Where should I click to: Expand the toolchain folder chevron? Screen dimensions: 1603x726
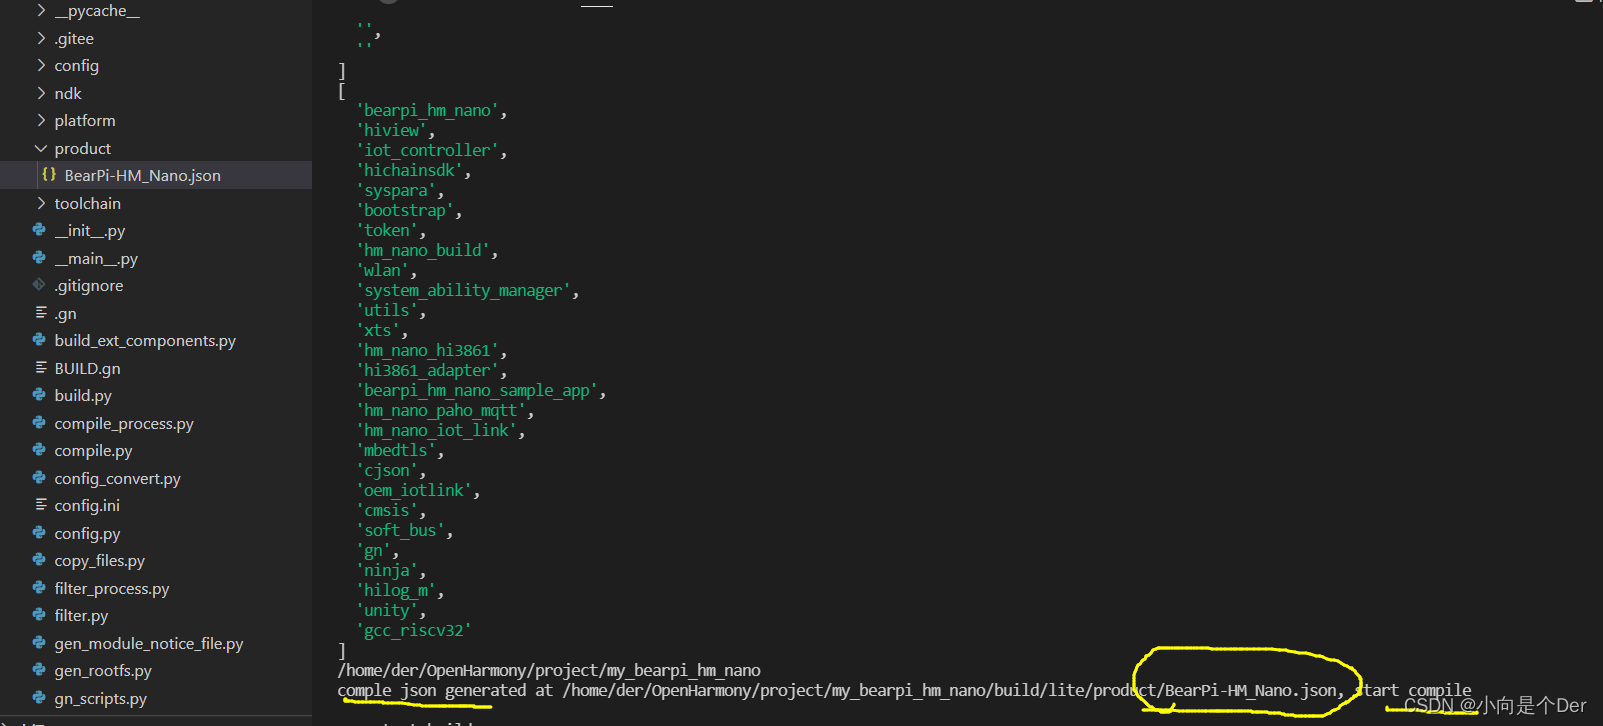click(x=41, y=203)
